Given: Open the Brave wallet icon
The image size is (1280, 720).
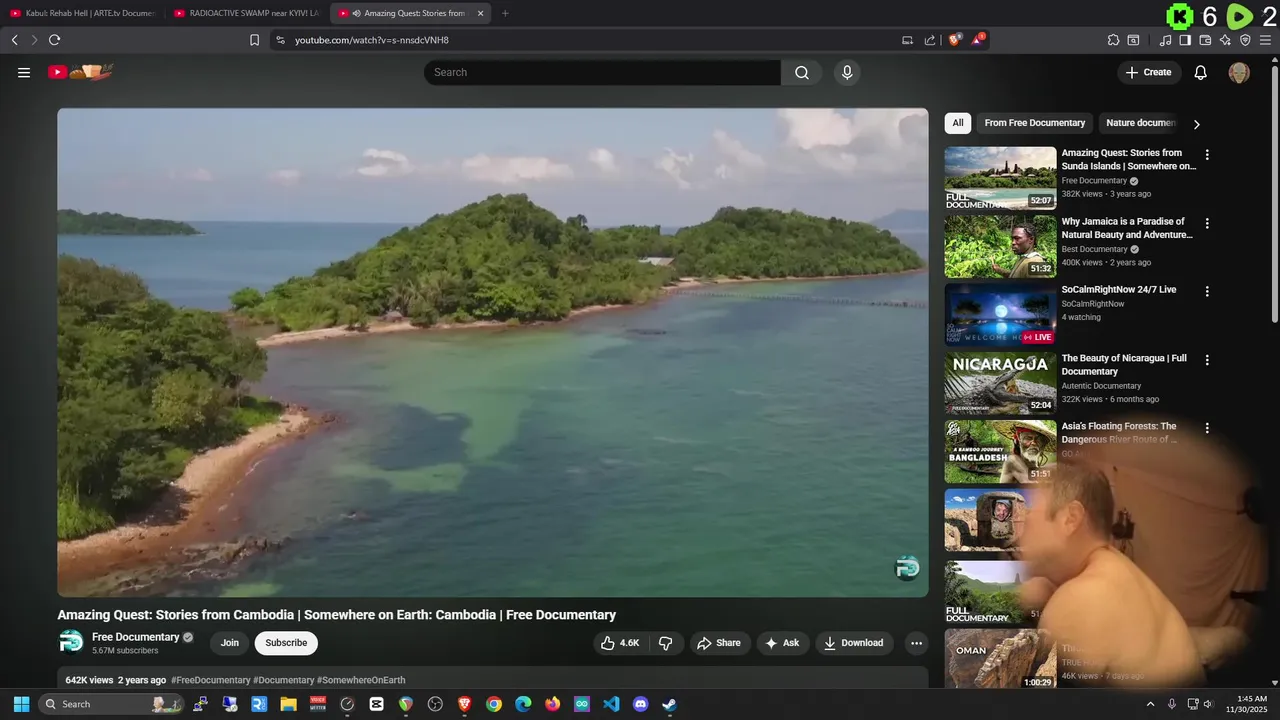Looking at the screenshot, I should pyautogui.click(x=1205, y=40).
